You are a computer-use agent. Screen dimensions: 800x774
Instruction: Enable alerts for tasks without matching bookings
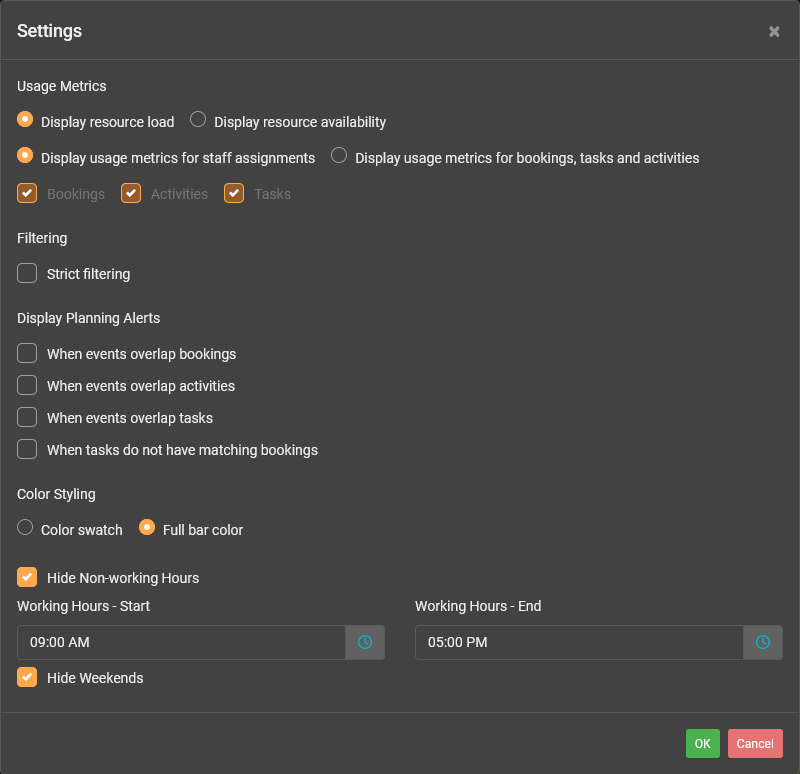click(x=27, y=449)
